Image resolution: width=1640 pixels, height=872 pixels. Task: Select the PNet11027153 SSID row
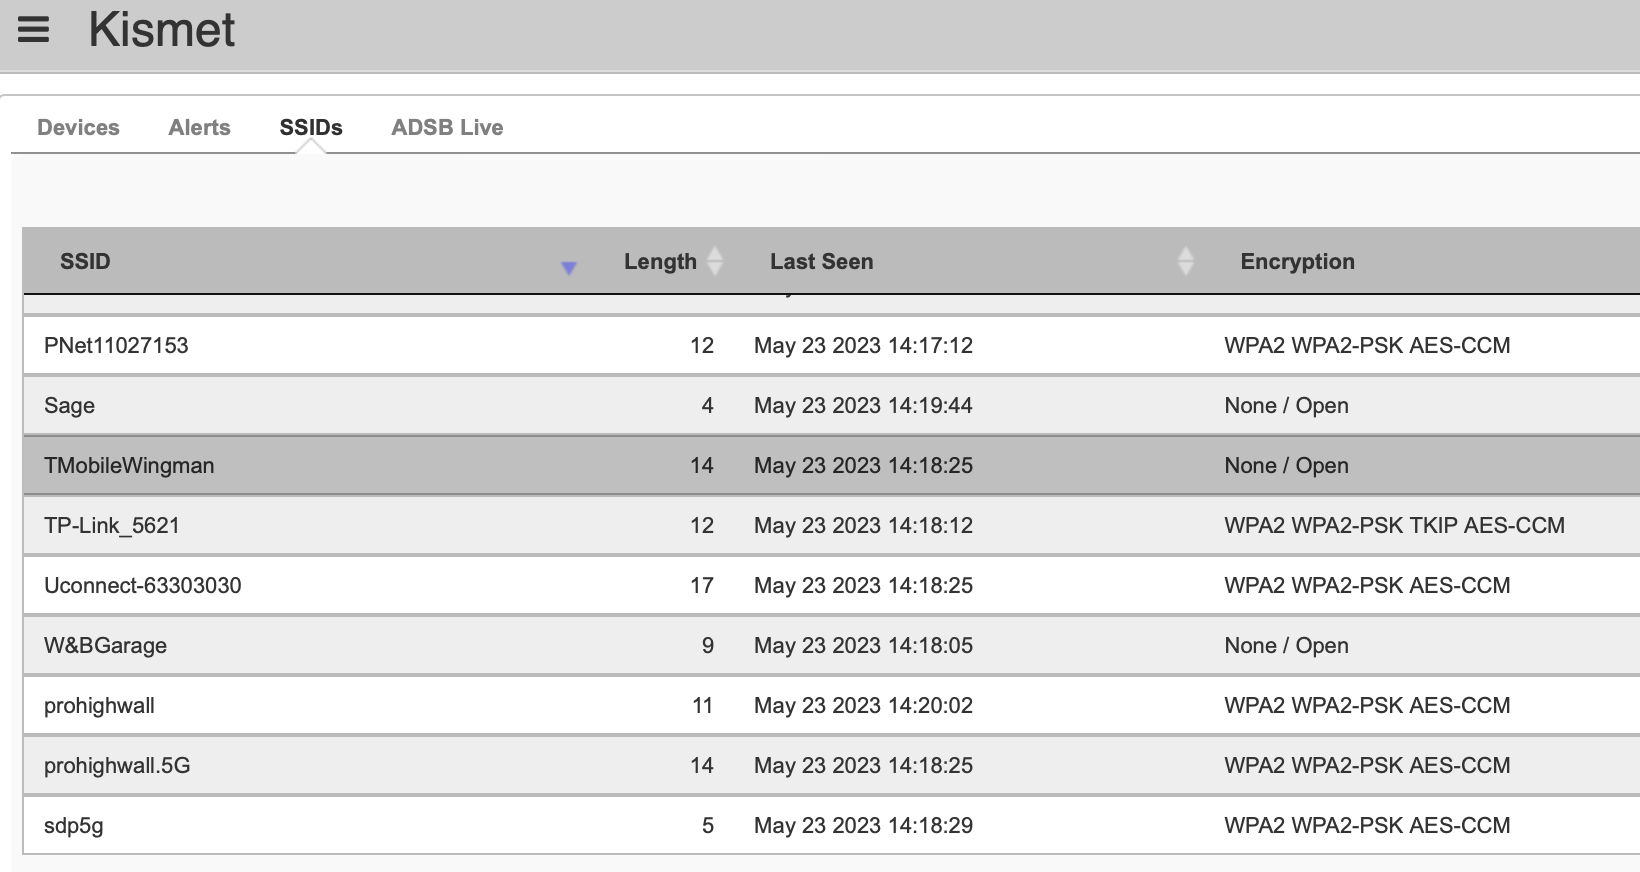coord(831,345)
